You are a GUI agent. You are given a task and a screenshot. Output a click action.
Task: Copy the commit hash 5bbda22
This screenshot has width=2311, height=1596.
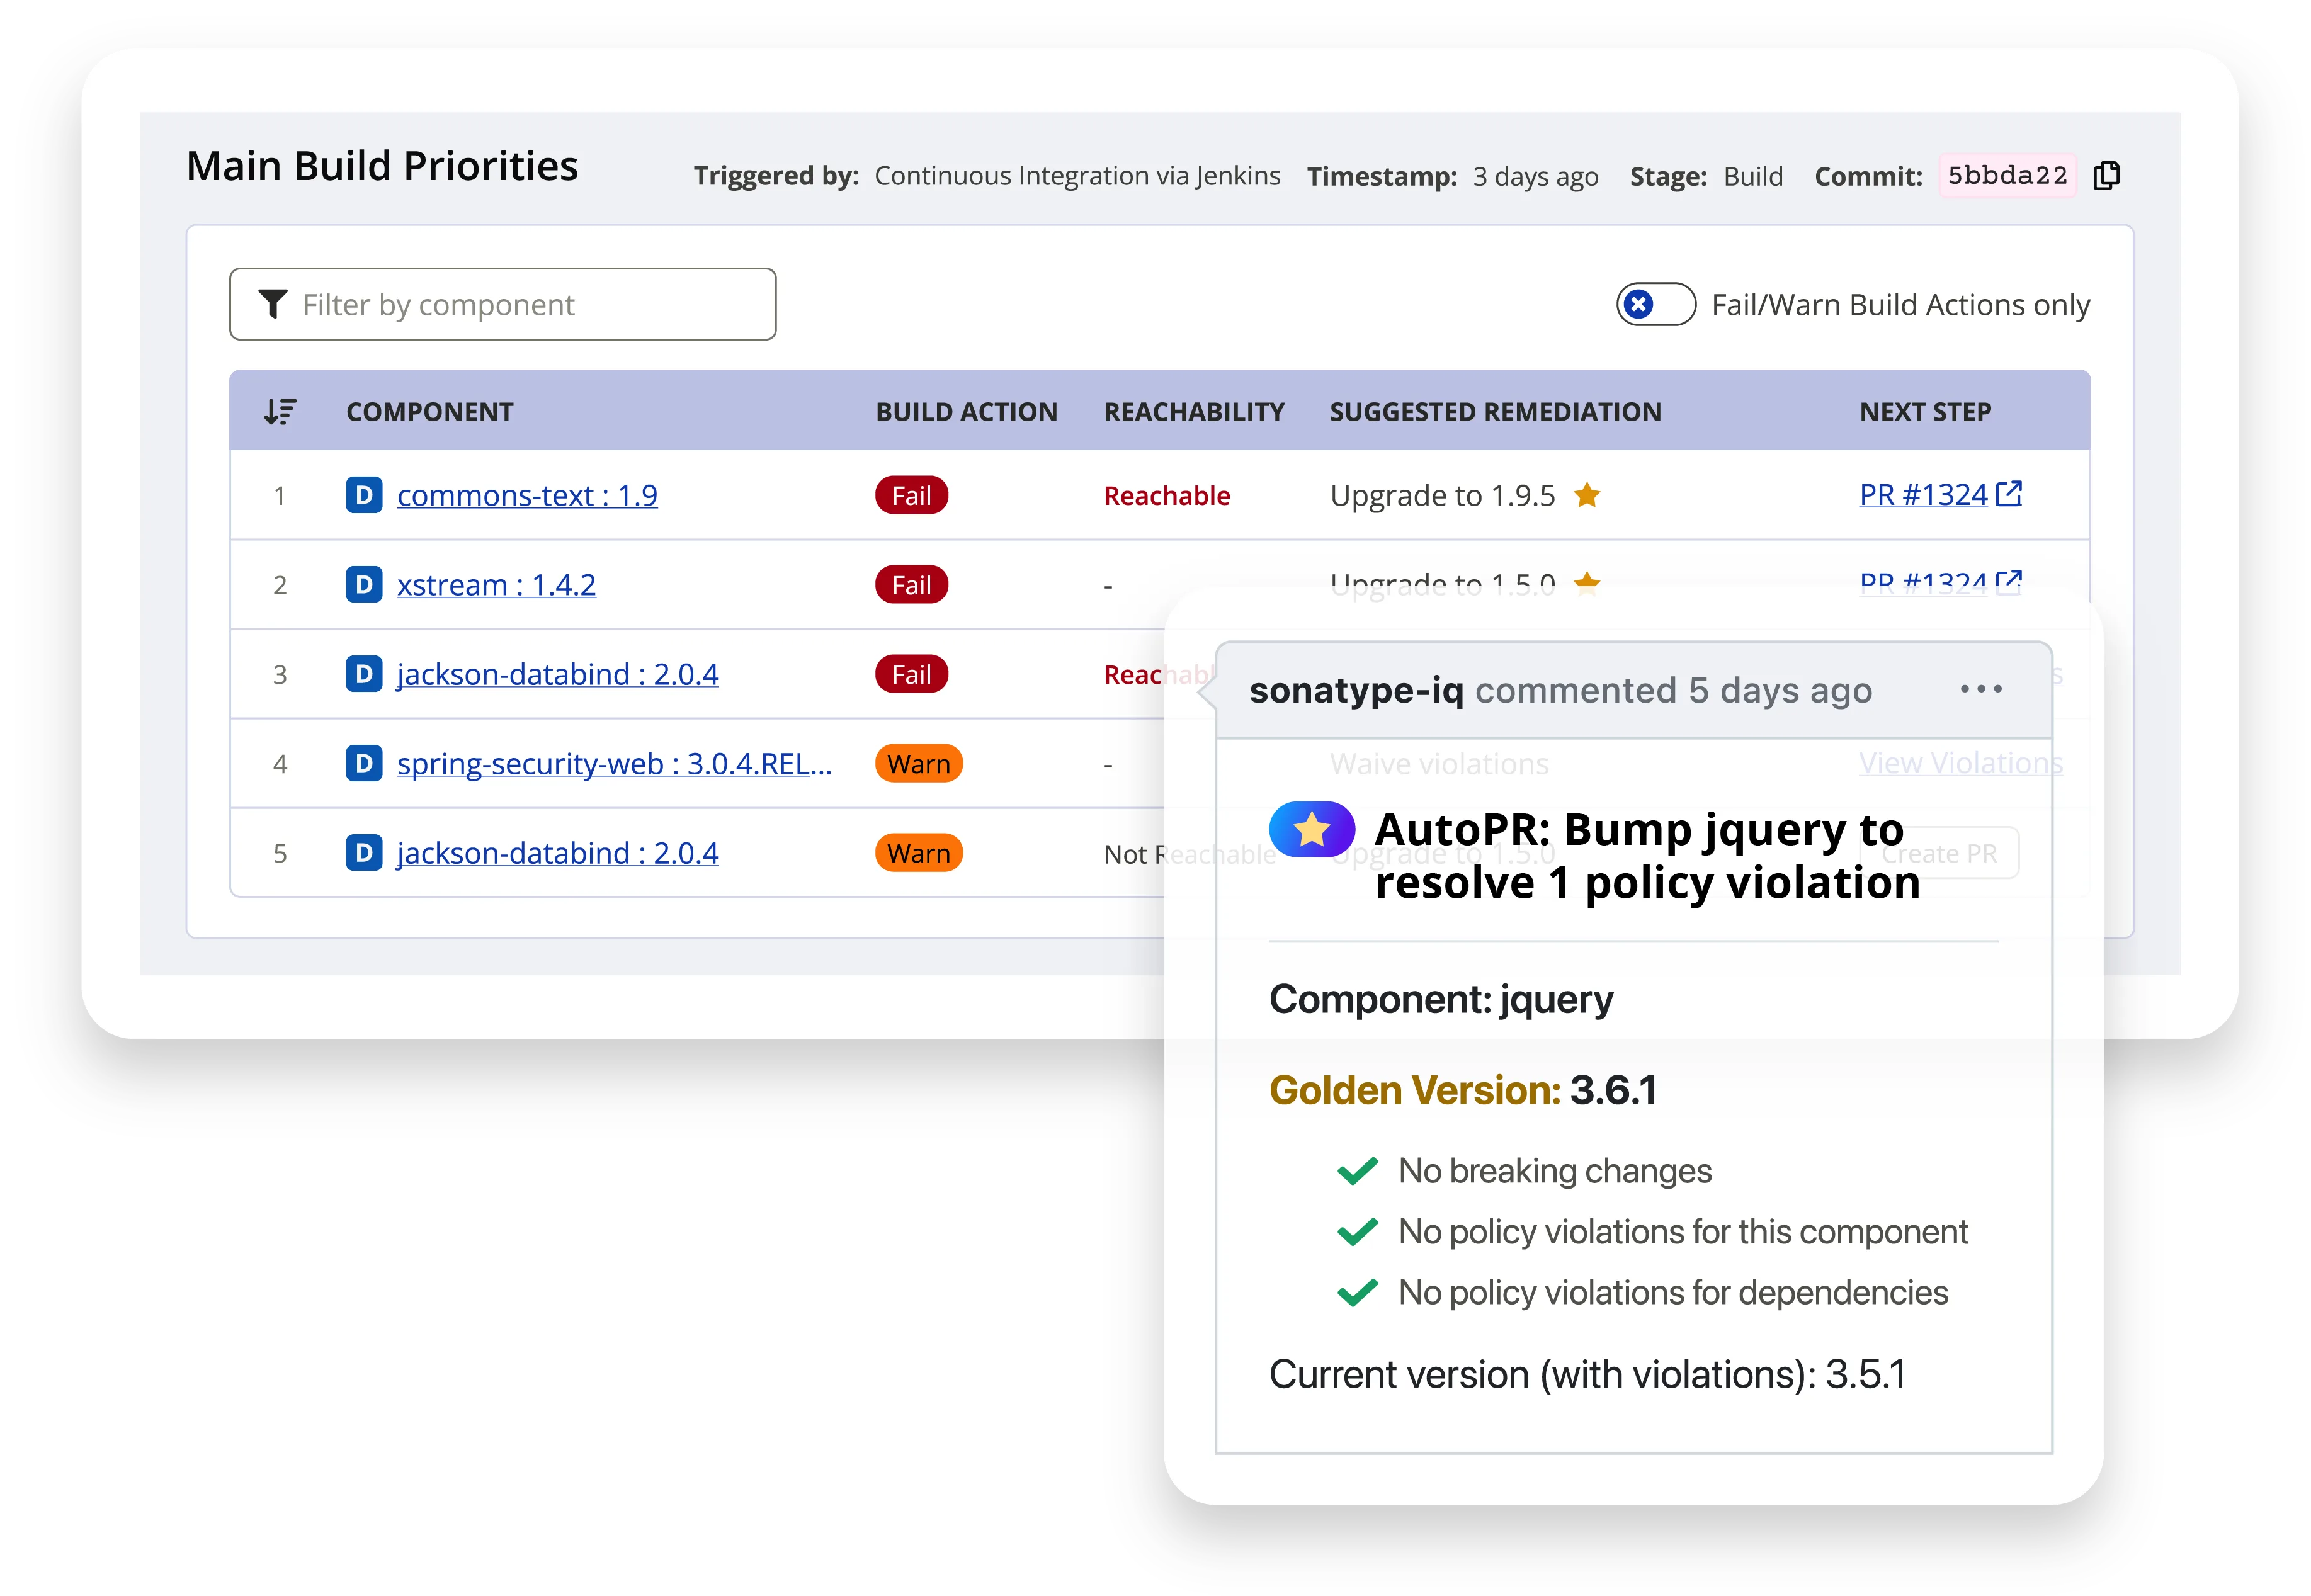2106,174
